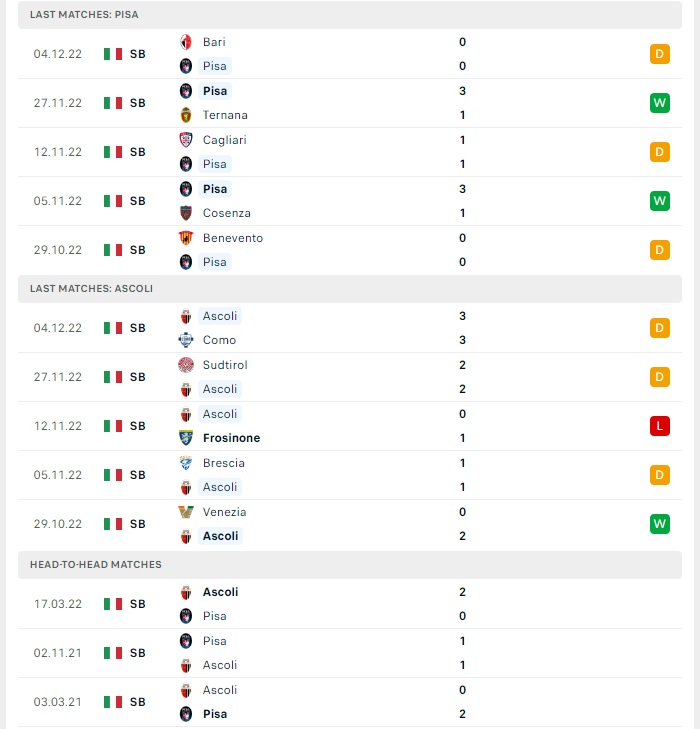Click the Venezia club crest icon
The width and height of the screenshot is (700, 729).
(x=186, y=512)
